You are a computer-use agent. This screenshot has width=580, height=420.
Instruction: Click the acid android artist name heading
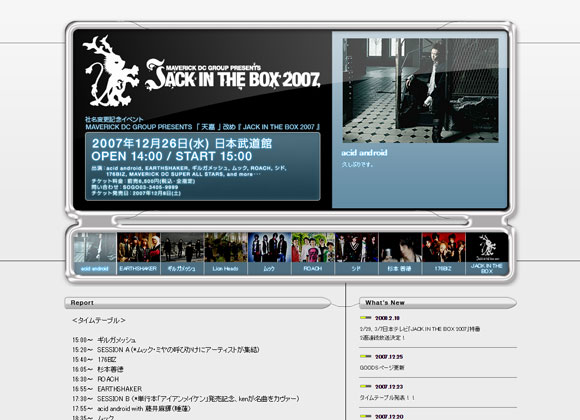[x=364, y=152]
